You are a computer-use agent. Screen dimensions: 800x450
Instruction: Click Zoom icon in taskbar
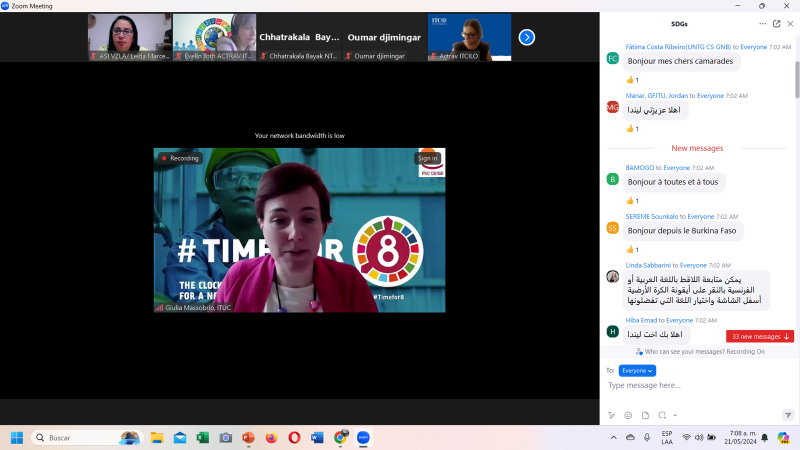pos(363,438)
